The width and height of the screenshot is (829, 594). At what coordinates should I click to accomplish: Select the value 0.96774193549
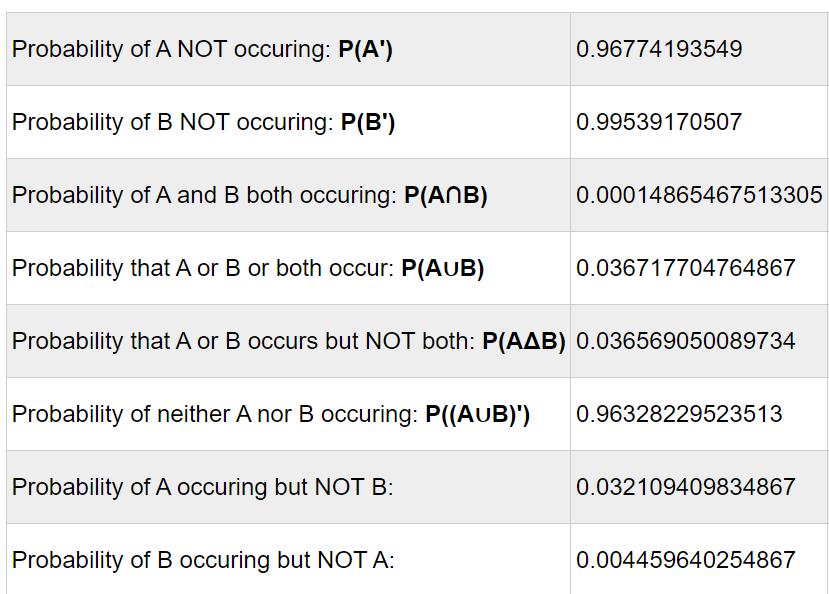659,49
